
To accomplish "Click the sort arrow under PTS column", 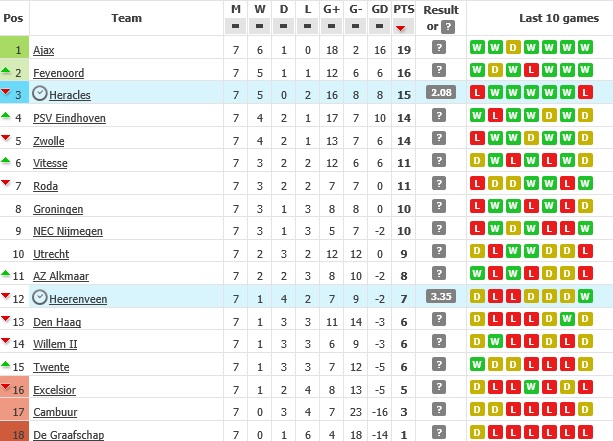I will 403,27.
